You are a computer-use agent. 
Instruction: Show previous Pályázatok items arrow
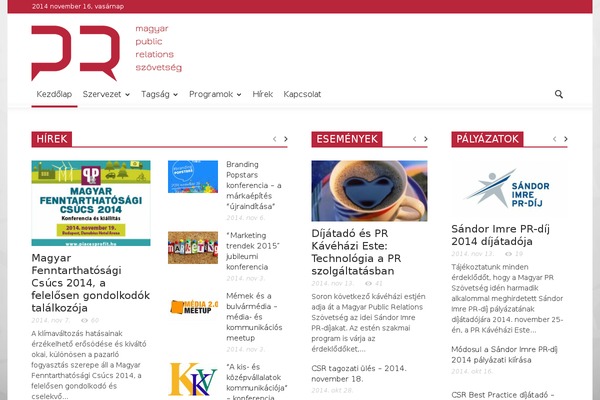coord(554,139)
